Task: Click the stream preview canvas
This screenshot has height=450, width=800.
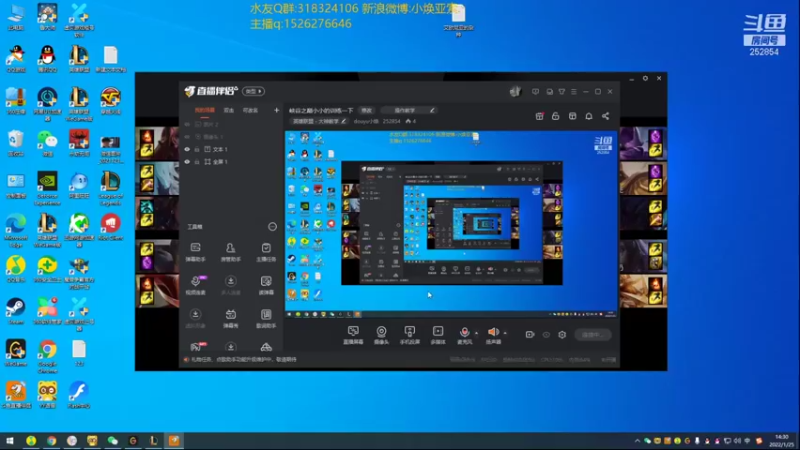Action: click(x=452, y=224)
